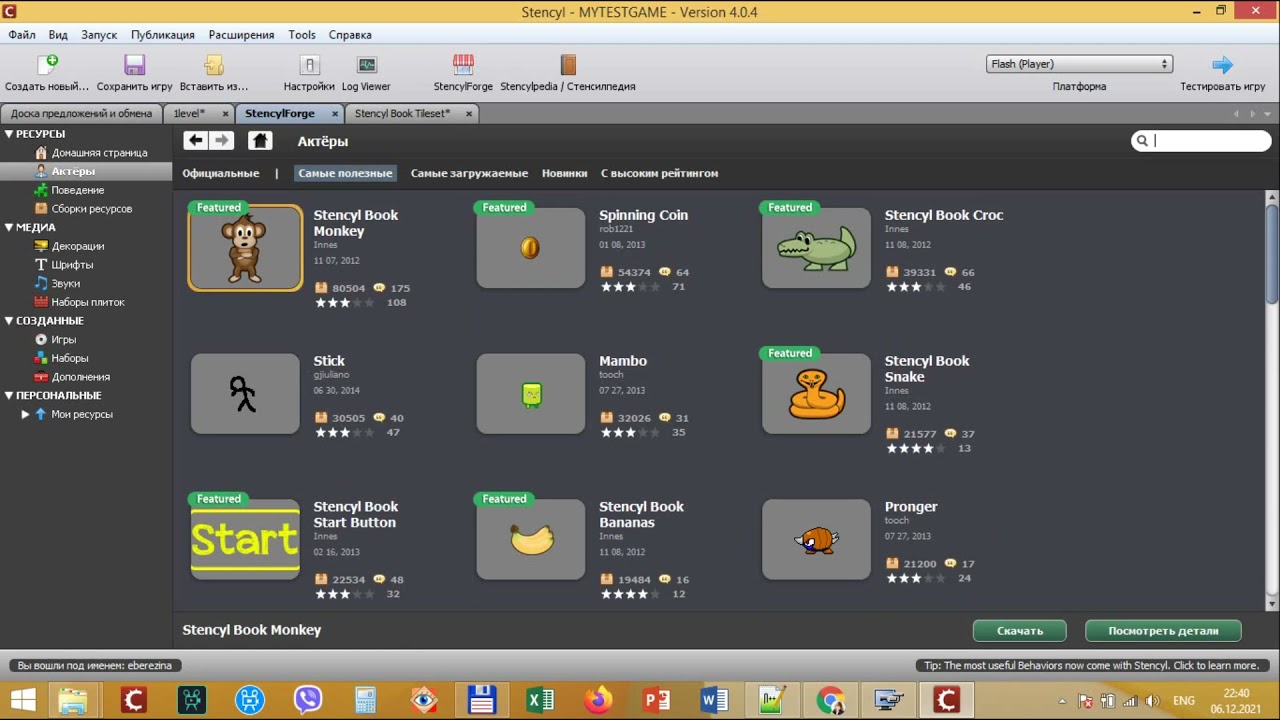The width and height of the screenshot is (1280, 720).
Task: Click the StencylForge store icon in toolbar
Action: tap(463, 65)
